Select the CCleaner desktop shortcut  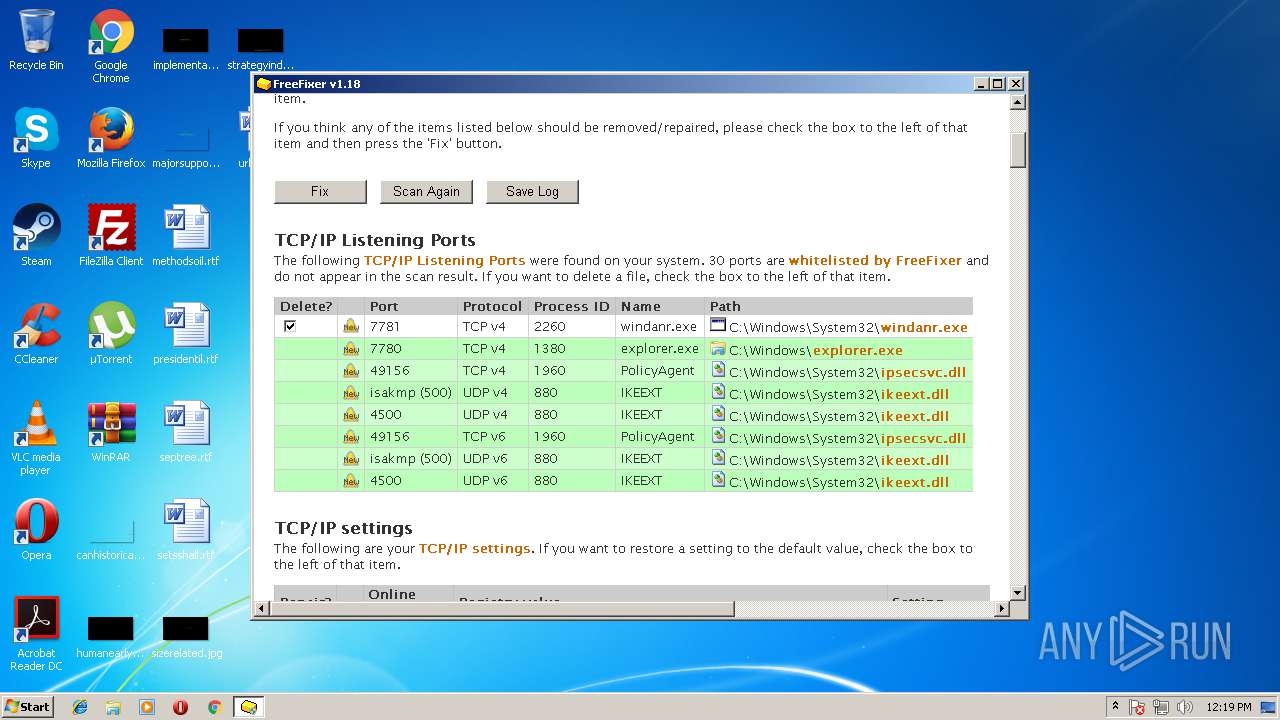[36, 334]
